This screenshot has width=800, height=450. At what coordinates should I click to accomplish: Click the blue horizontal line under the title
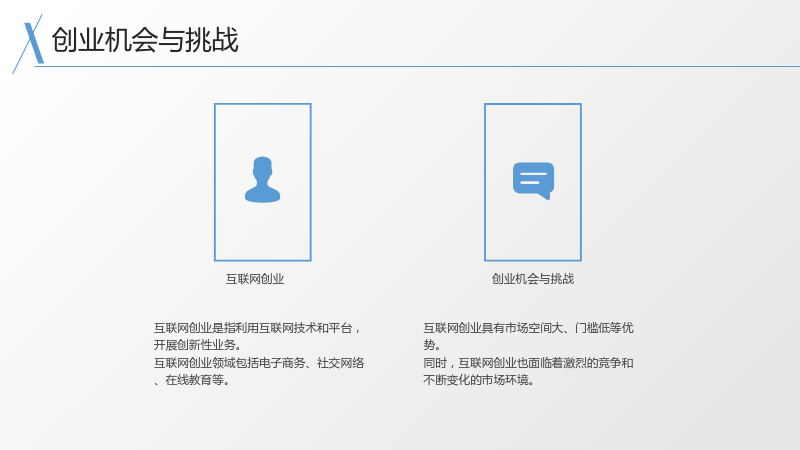[x=417, y=66]
